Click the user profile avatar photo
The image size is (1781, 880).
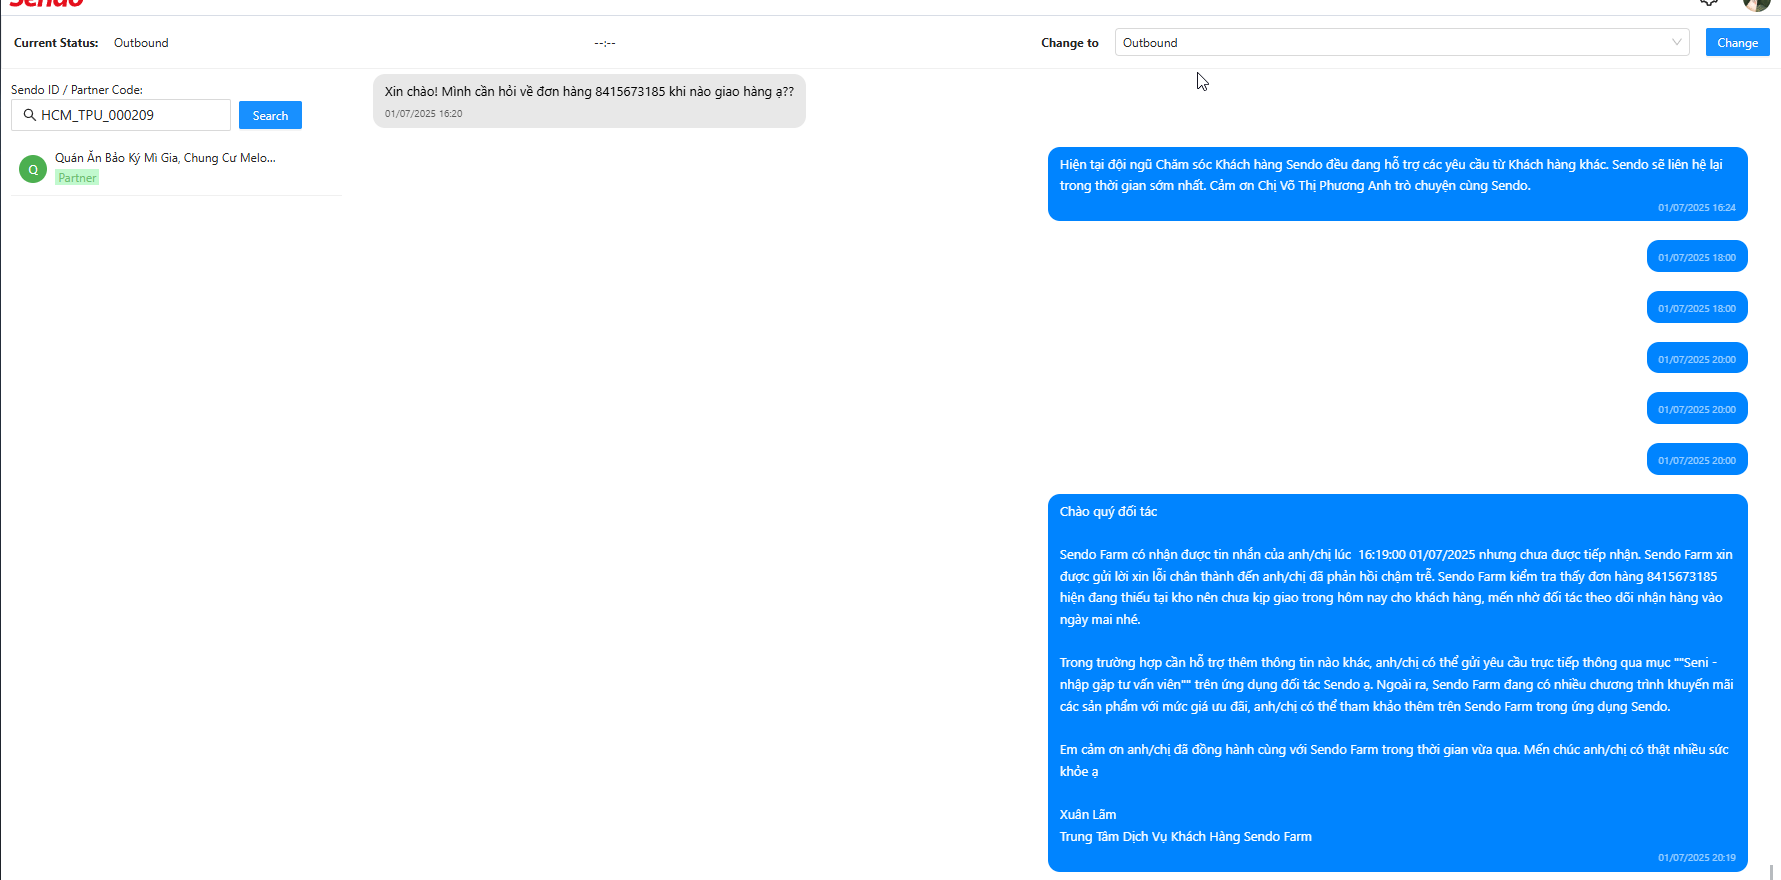click(x=1756, y=4)
